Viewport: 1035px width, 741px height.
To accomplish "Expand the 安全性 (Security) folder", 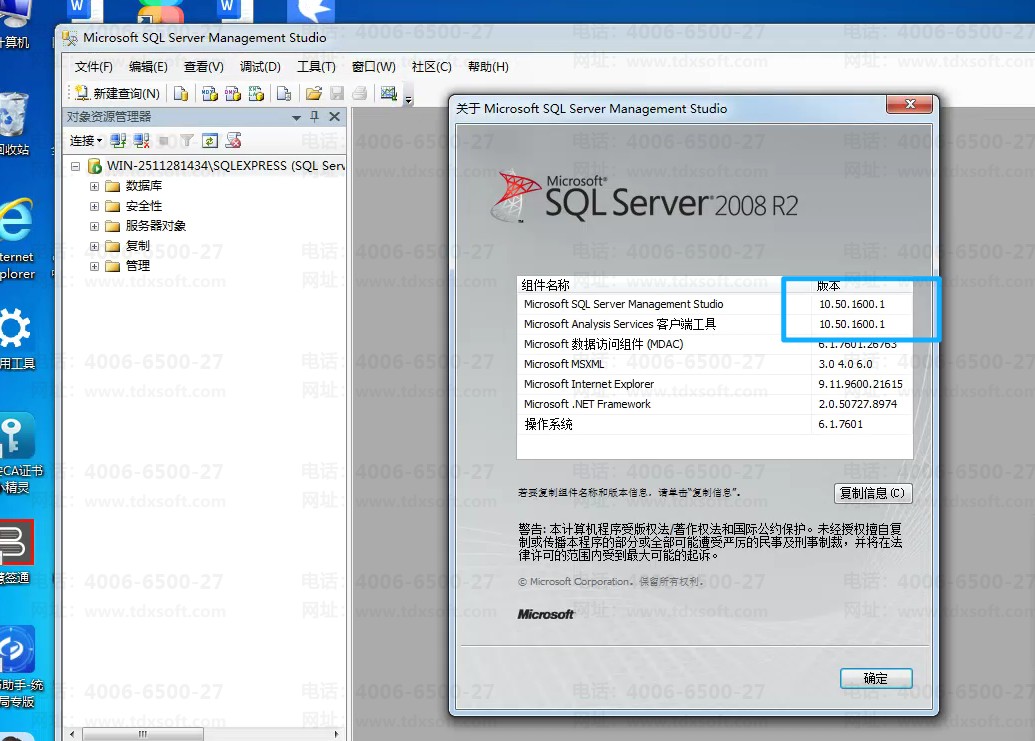I will [x=95, y=206].
